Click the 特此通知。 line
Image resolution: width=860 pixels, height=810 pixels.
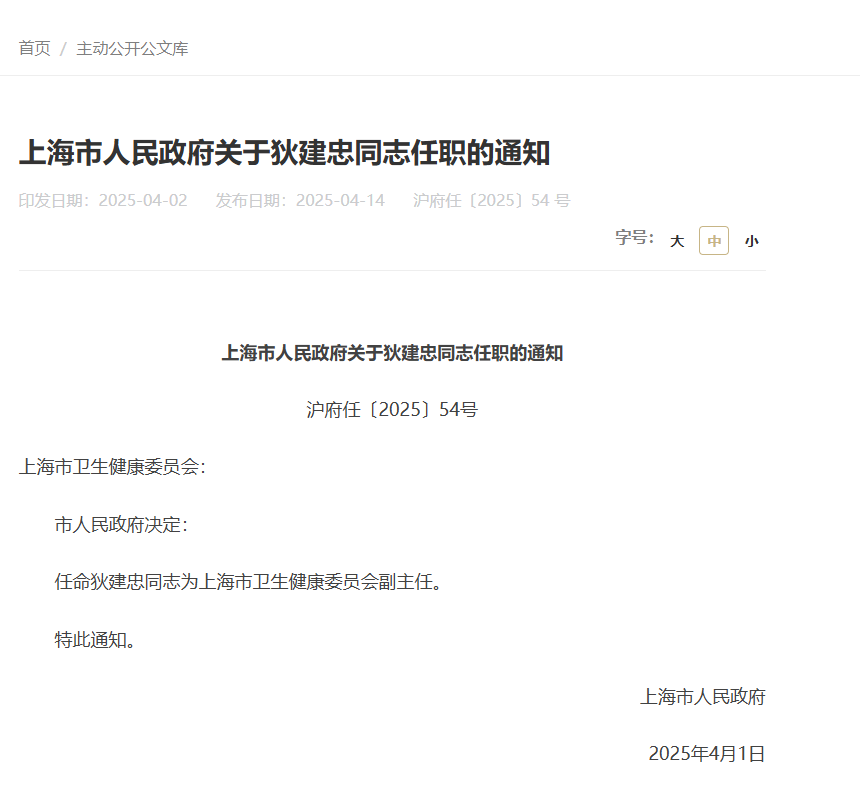[95, 639]
